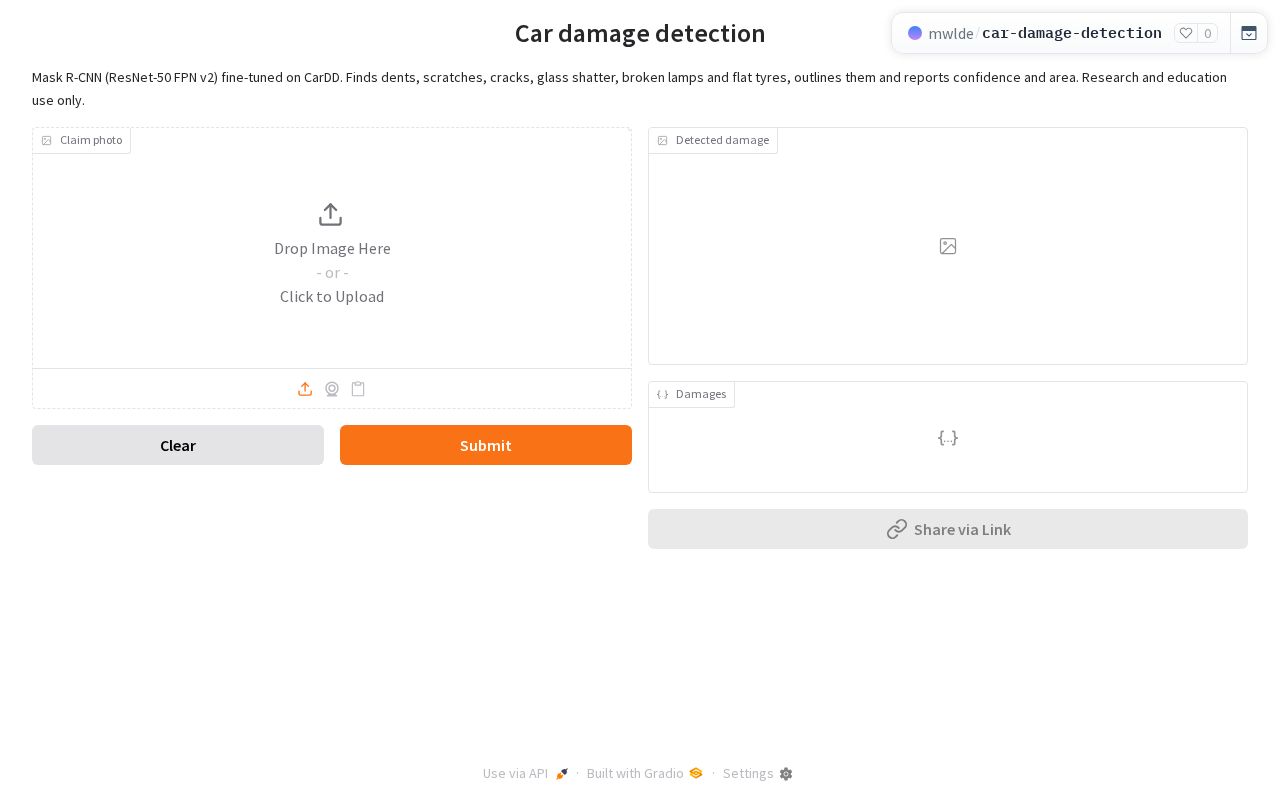Click the mwlde owner avatar

[x=915, y=33]
